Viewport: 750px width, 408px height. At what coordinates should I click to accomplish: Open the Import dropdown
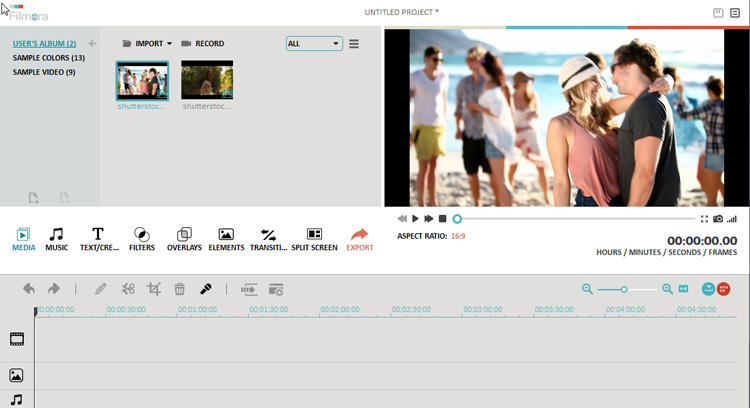tap(147, 44)
